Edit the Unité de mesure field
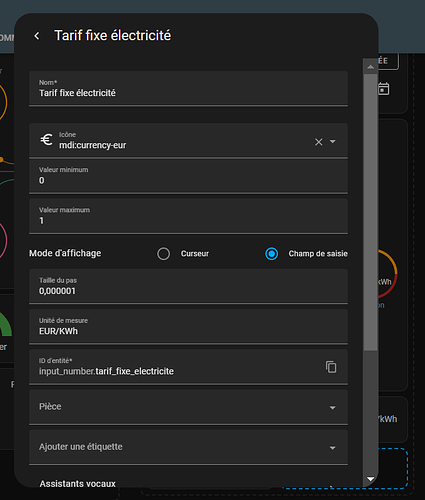This screenshot has width=425, height=500. pyautogui.click(x=188, y=327)
